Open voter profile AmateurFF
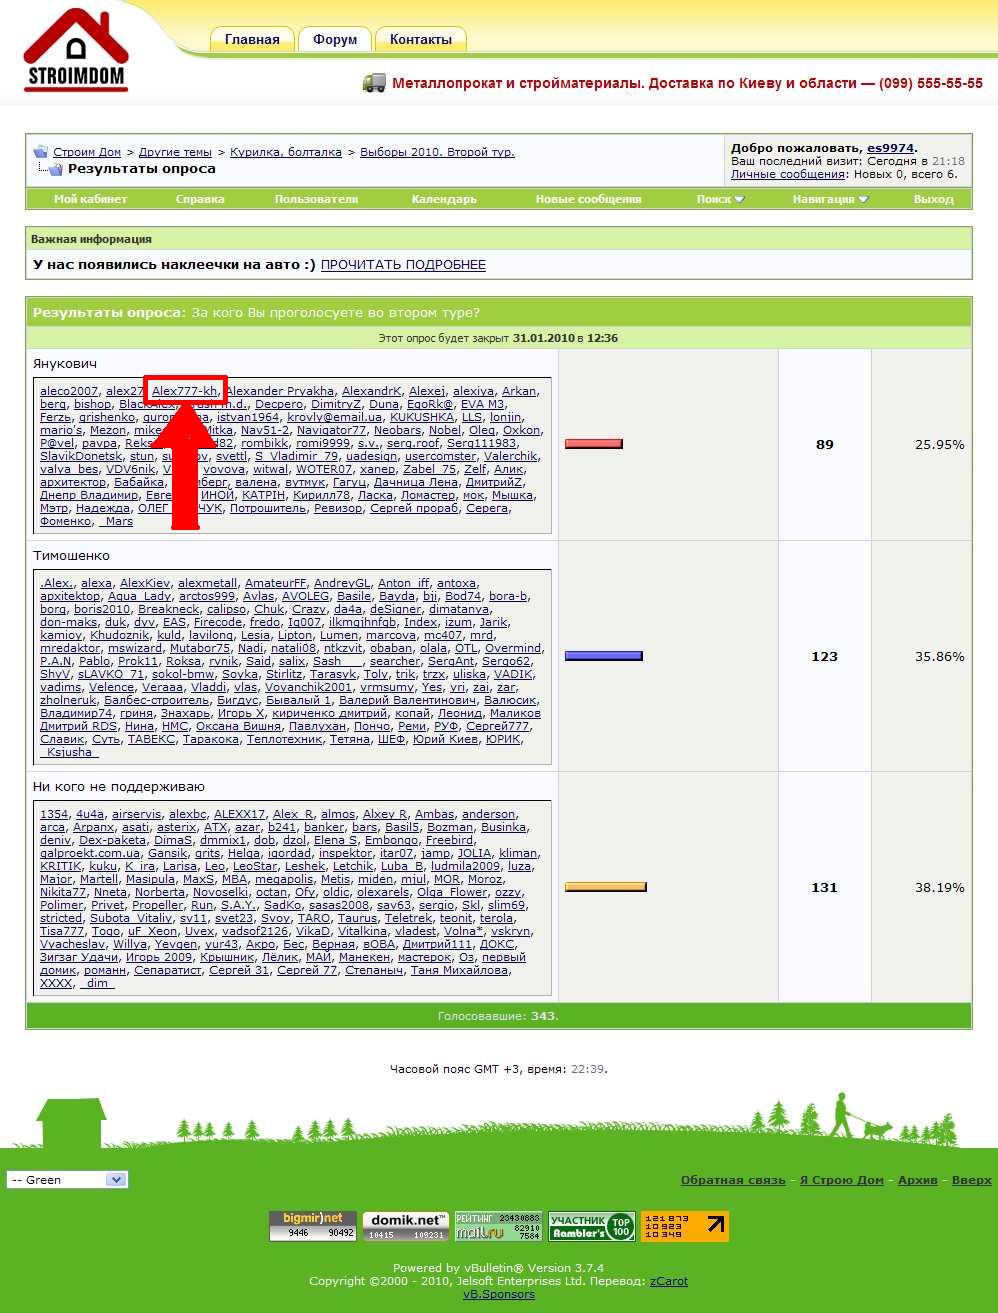The image size is (998, 1313). click(x=276, y=583)
